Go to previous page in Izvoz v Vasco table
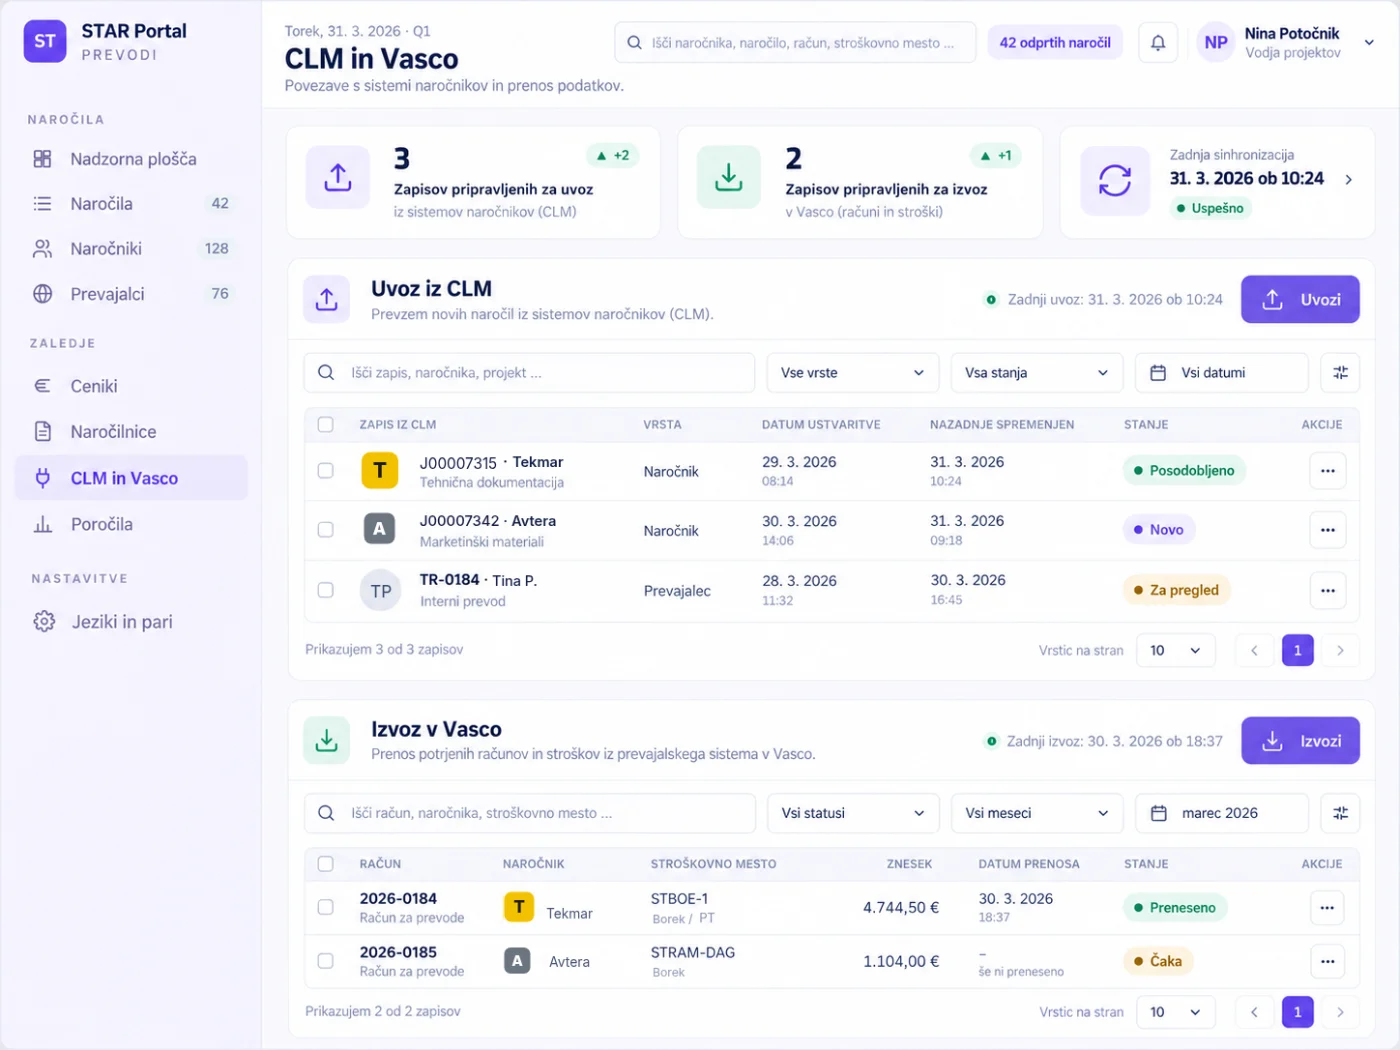This screenshot has width=1400, height=1050. tap(1254, 1012)
